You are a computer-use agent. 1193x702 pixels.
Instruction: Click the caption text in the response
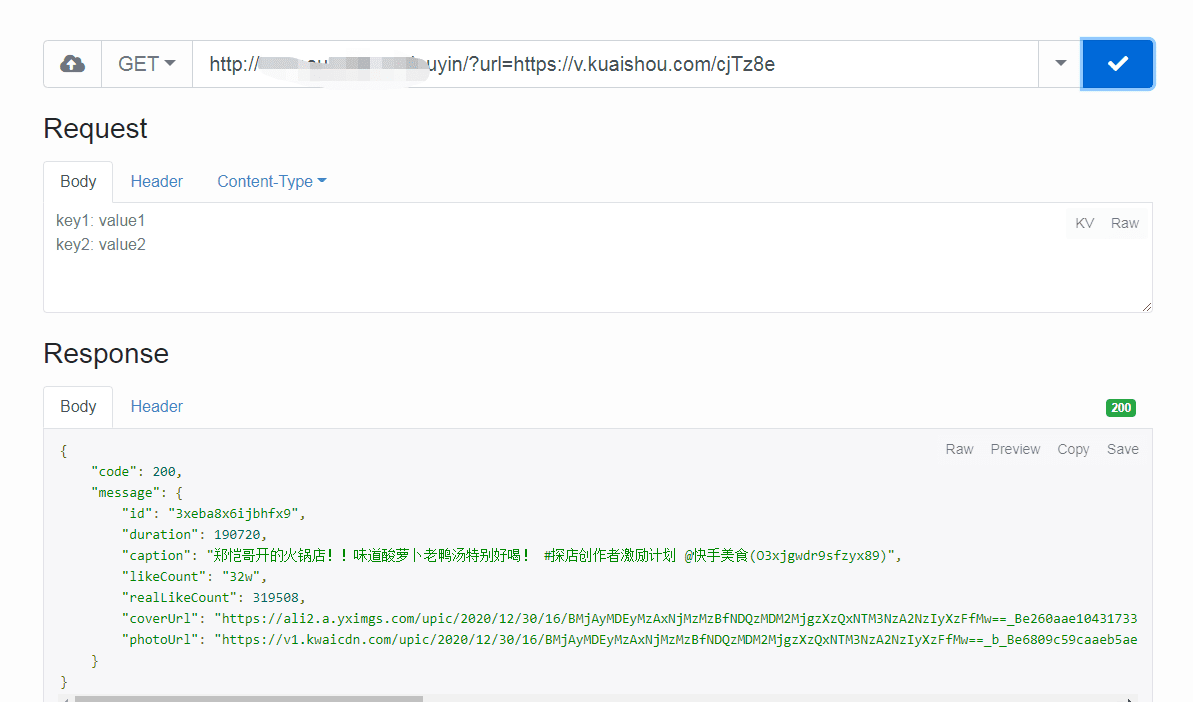click(549, 556)
